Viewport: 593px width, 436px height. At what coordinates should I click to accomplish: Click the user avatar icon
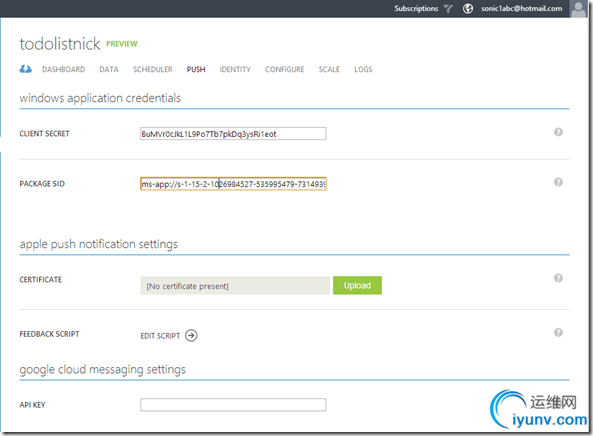click(578, 9)
